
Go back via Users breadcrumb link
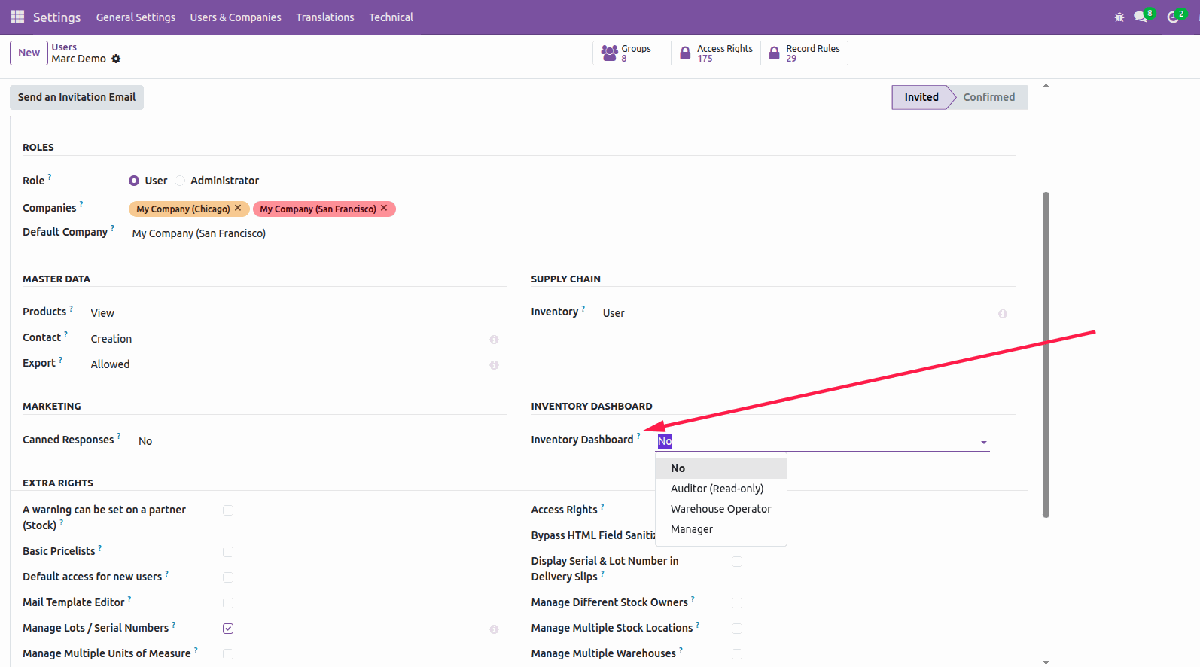(64, 47)
